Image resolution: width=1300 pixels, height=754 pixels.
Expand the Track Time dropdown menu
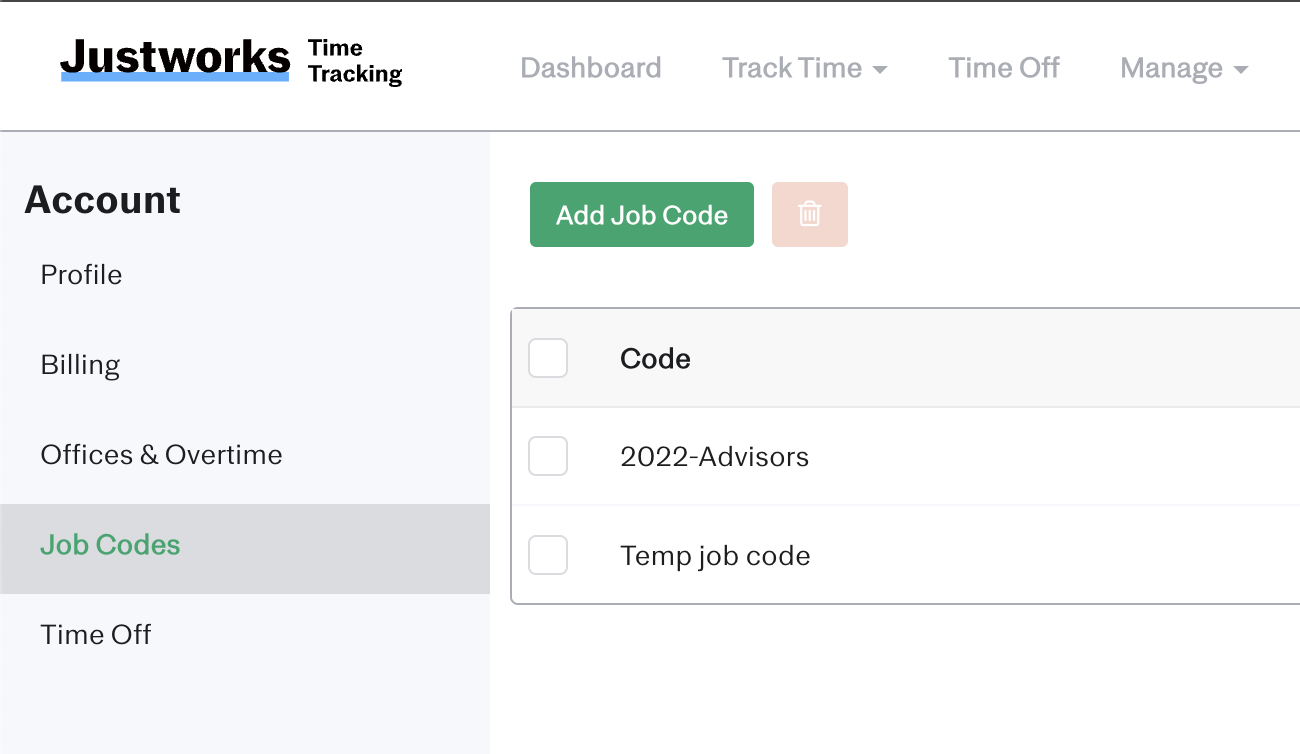coord(805,68)
